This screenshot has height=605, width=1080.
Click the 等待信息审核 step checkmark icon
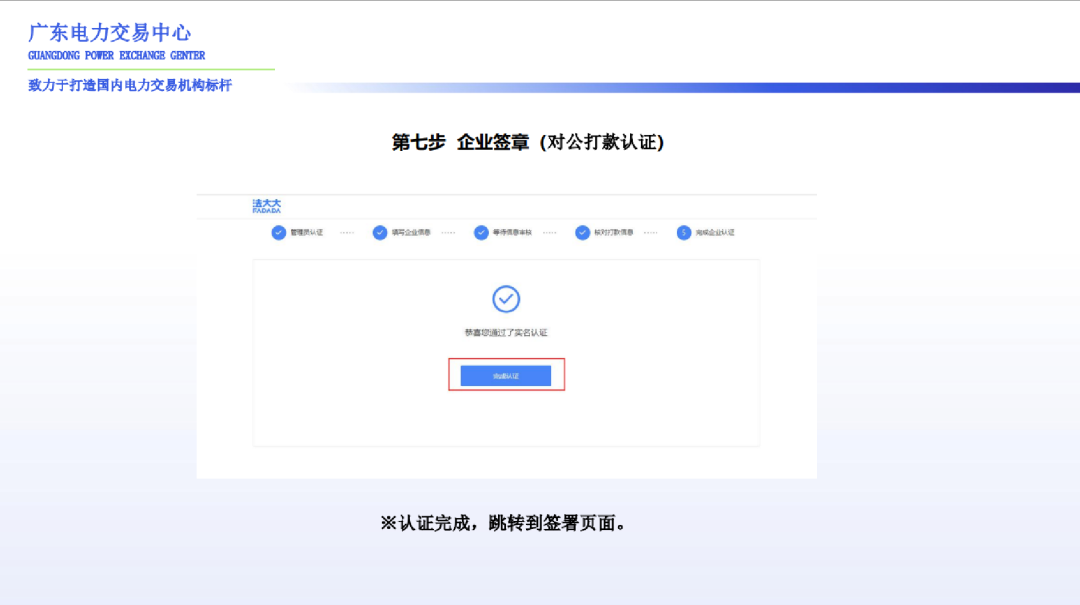(481, 232)
